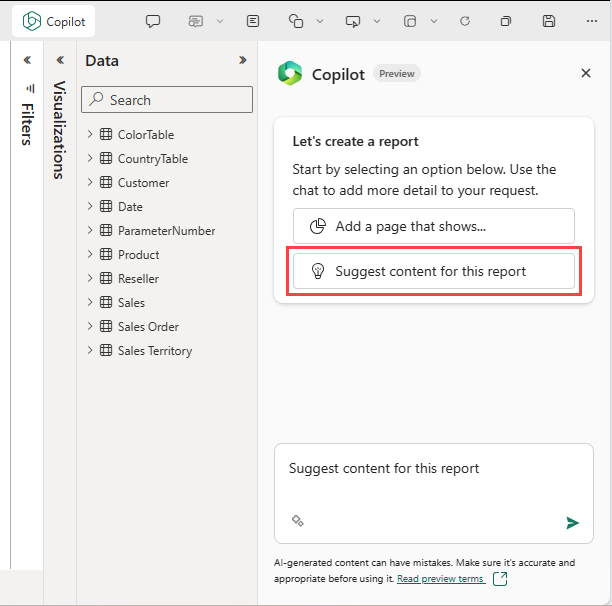Click the external link icon after preview terms

pyautogui.click(x=500, y=579)
